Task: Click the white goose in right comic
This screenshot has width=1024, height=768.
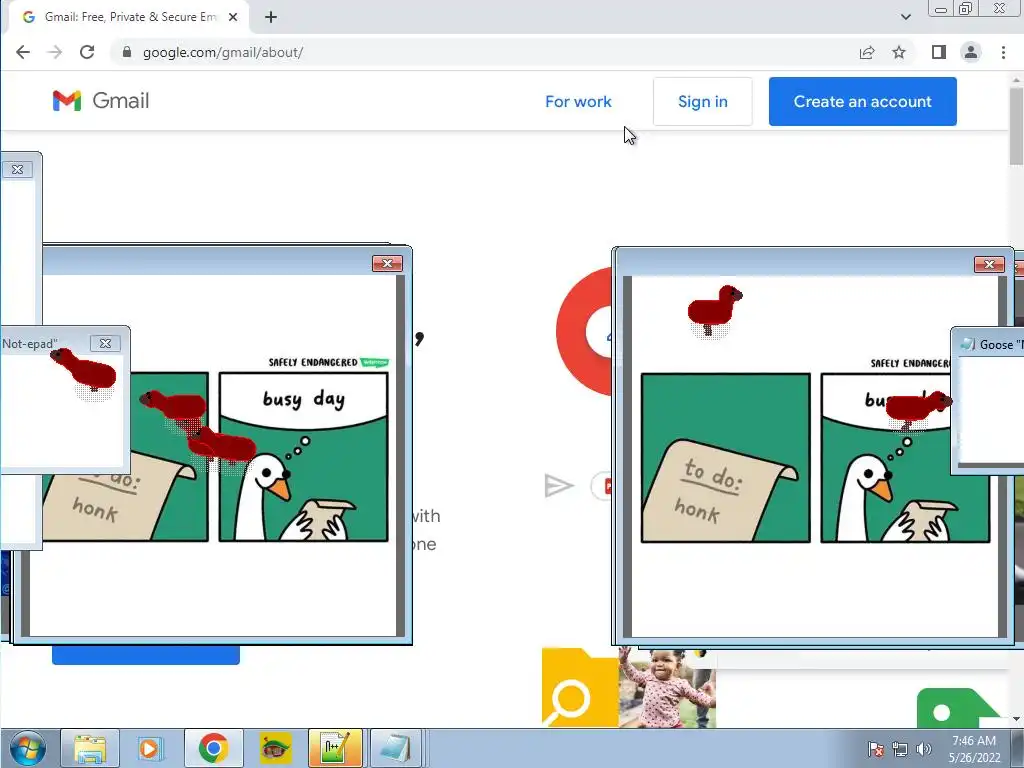Action: (869, 496)
